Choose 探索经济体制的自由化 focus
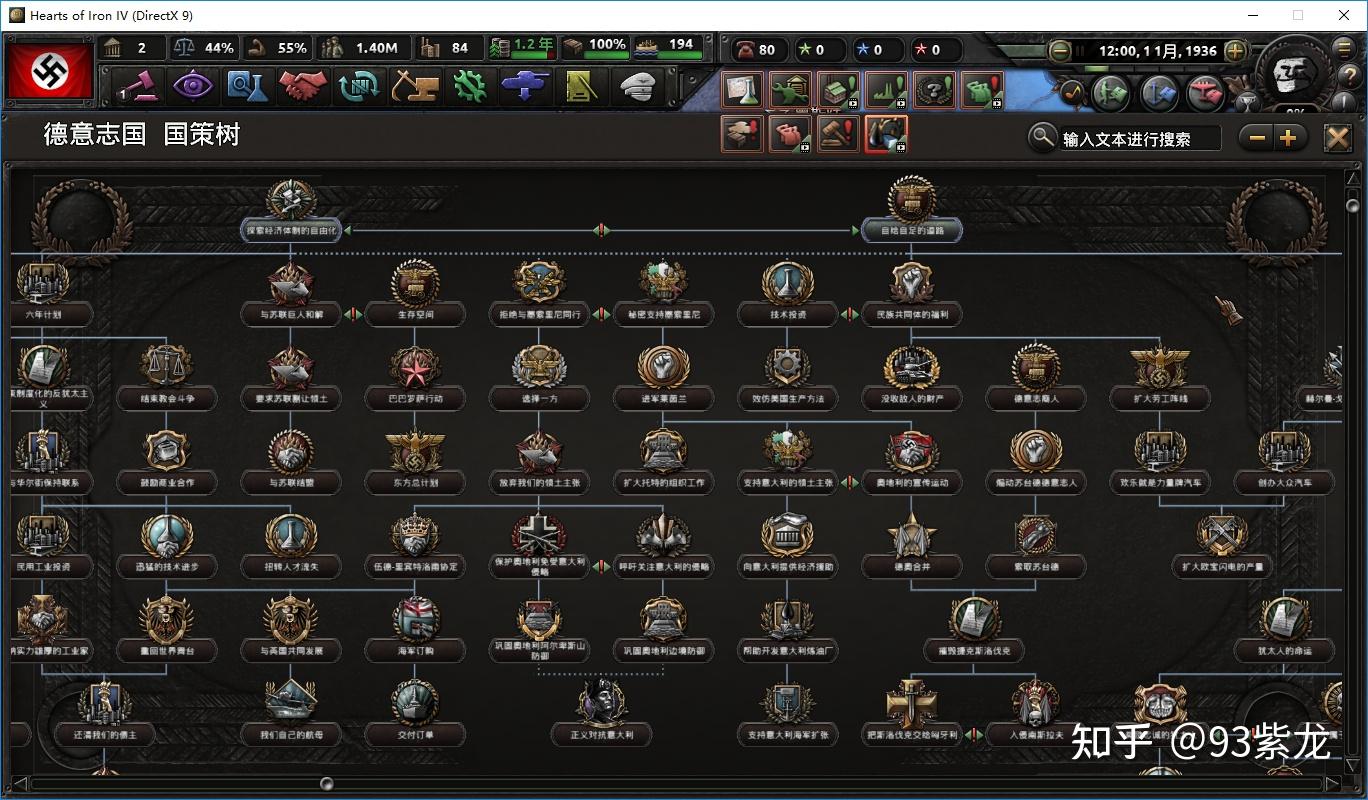Image resolution: width=1368 pixels, height=800 pixels. (x=291, y=212)
